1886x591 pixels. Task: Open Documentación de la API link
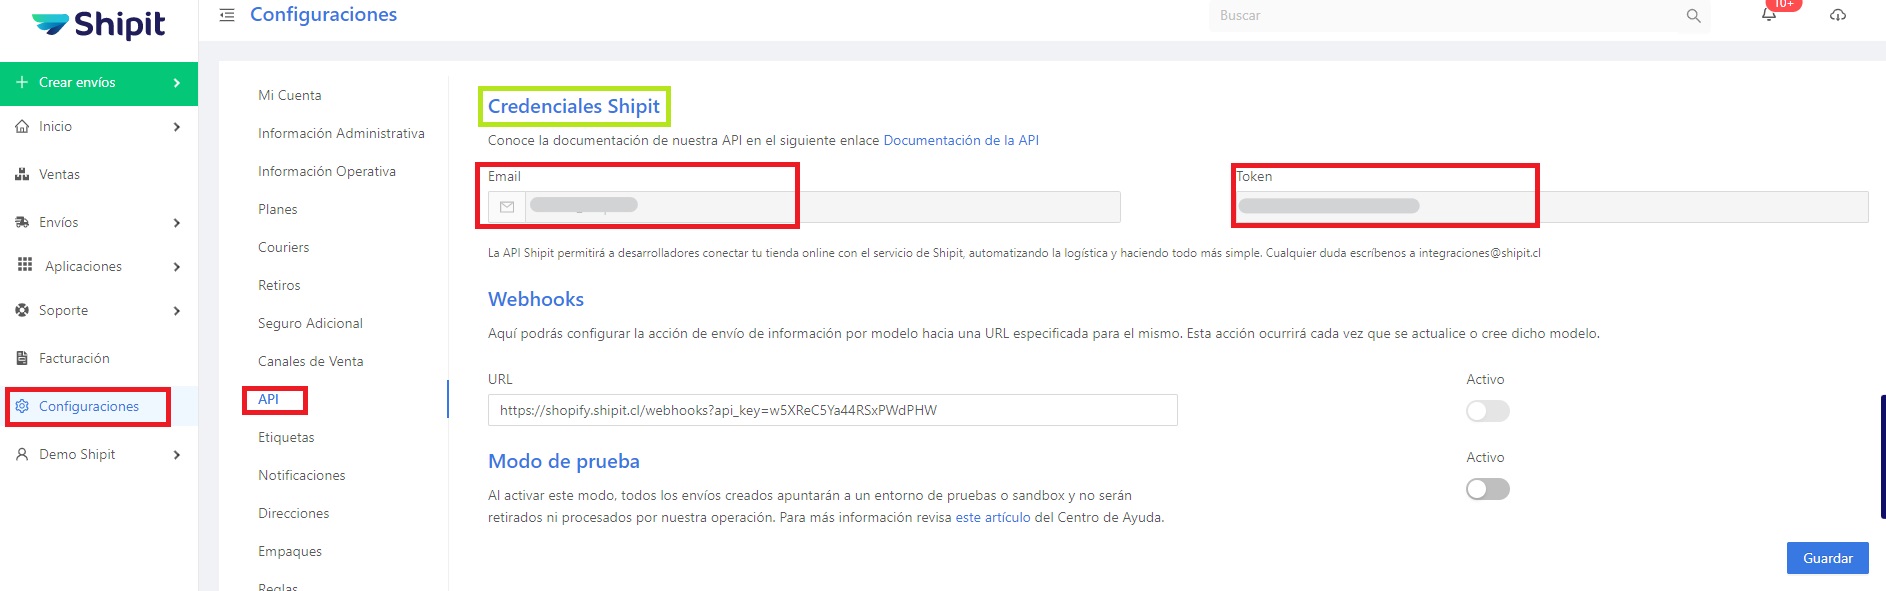(x=961, y=140)
